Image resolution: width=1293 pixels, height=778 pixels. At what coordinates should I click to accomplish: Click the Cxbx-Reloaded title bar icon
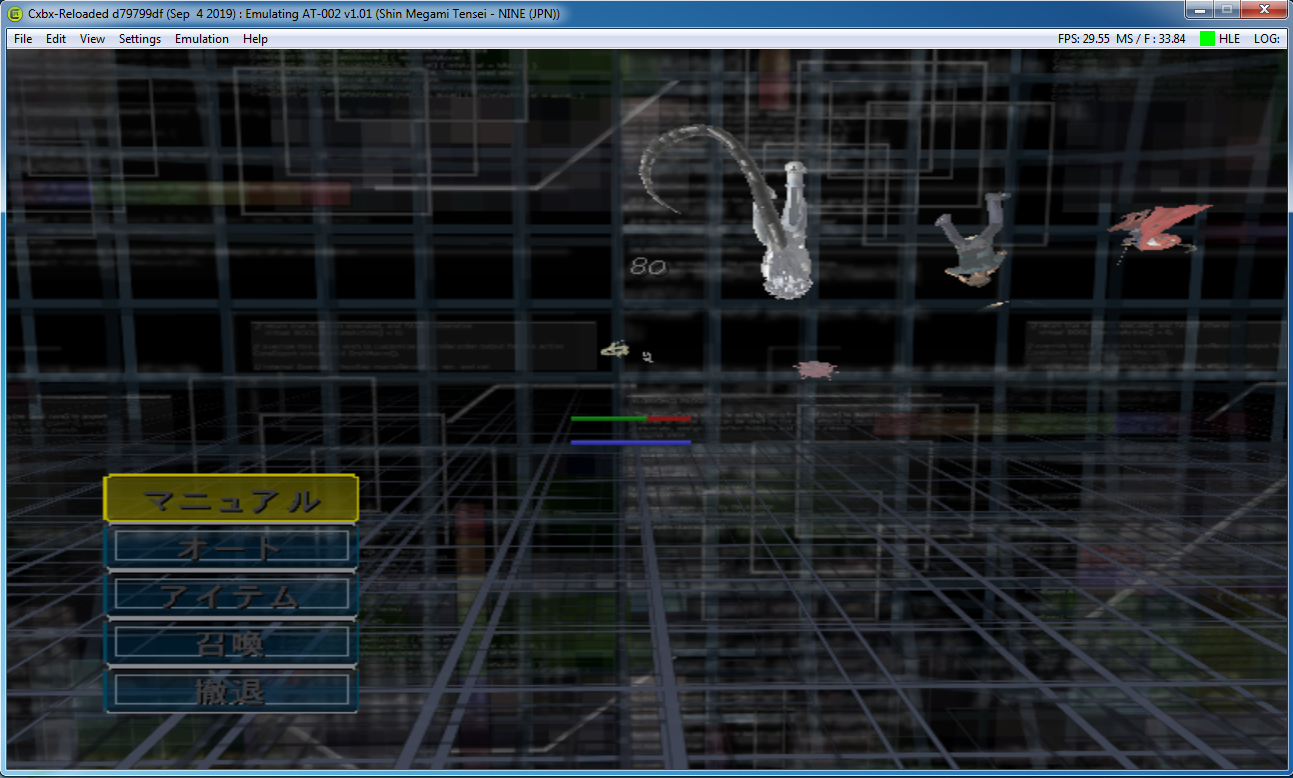point(15,13)
